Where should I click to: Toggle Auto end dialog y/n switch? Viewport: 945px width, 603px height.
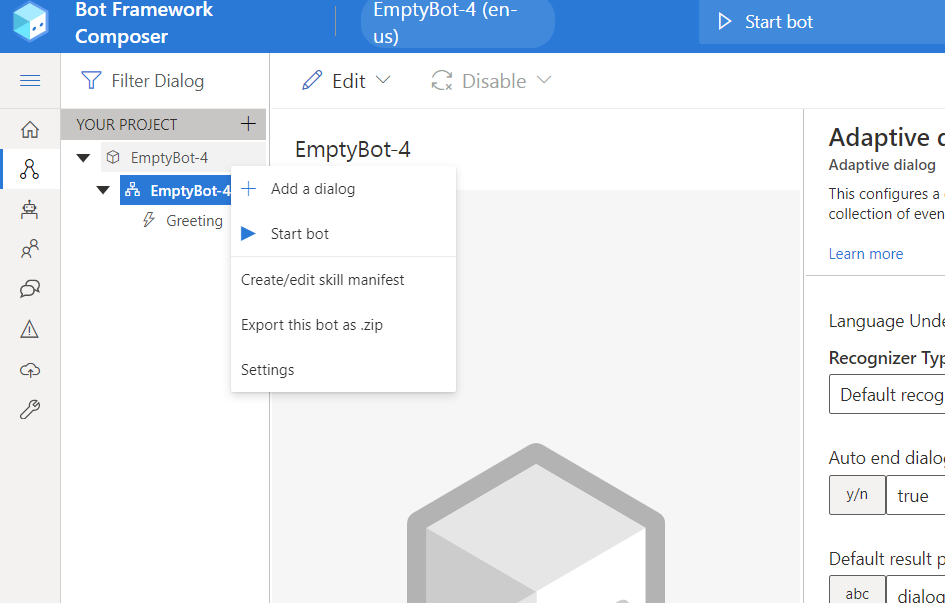[x=857, y=494]
